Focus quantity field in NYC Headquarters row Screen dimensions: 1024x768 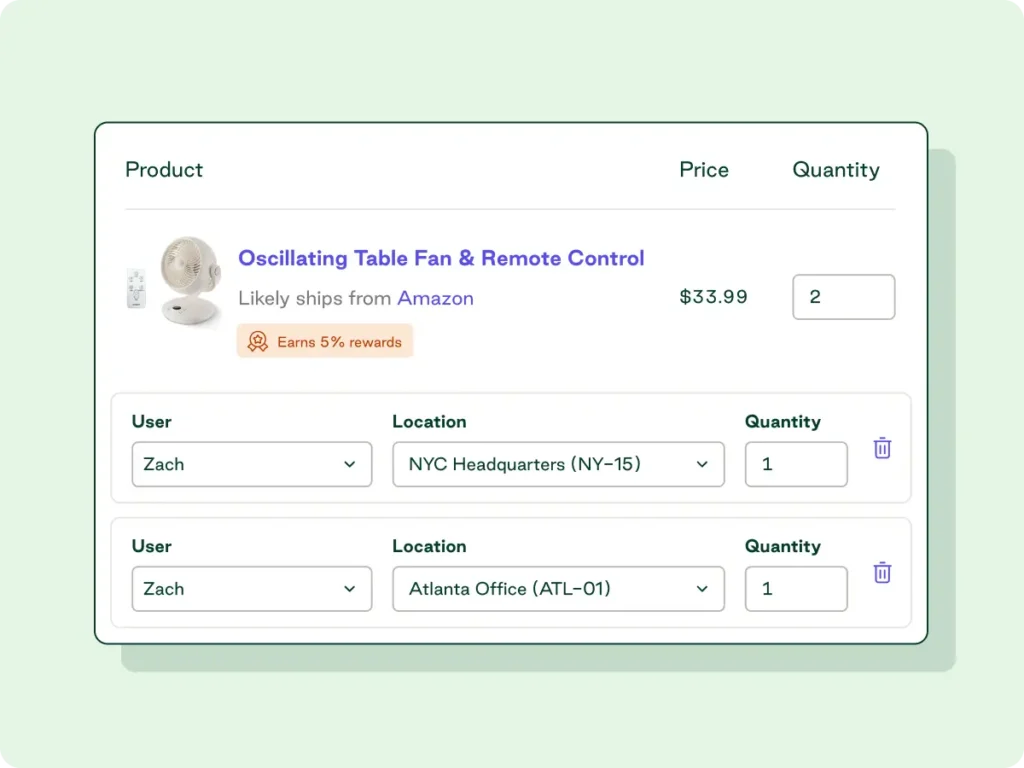tap(796, 464)
